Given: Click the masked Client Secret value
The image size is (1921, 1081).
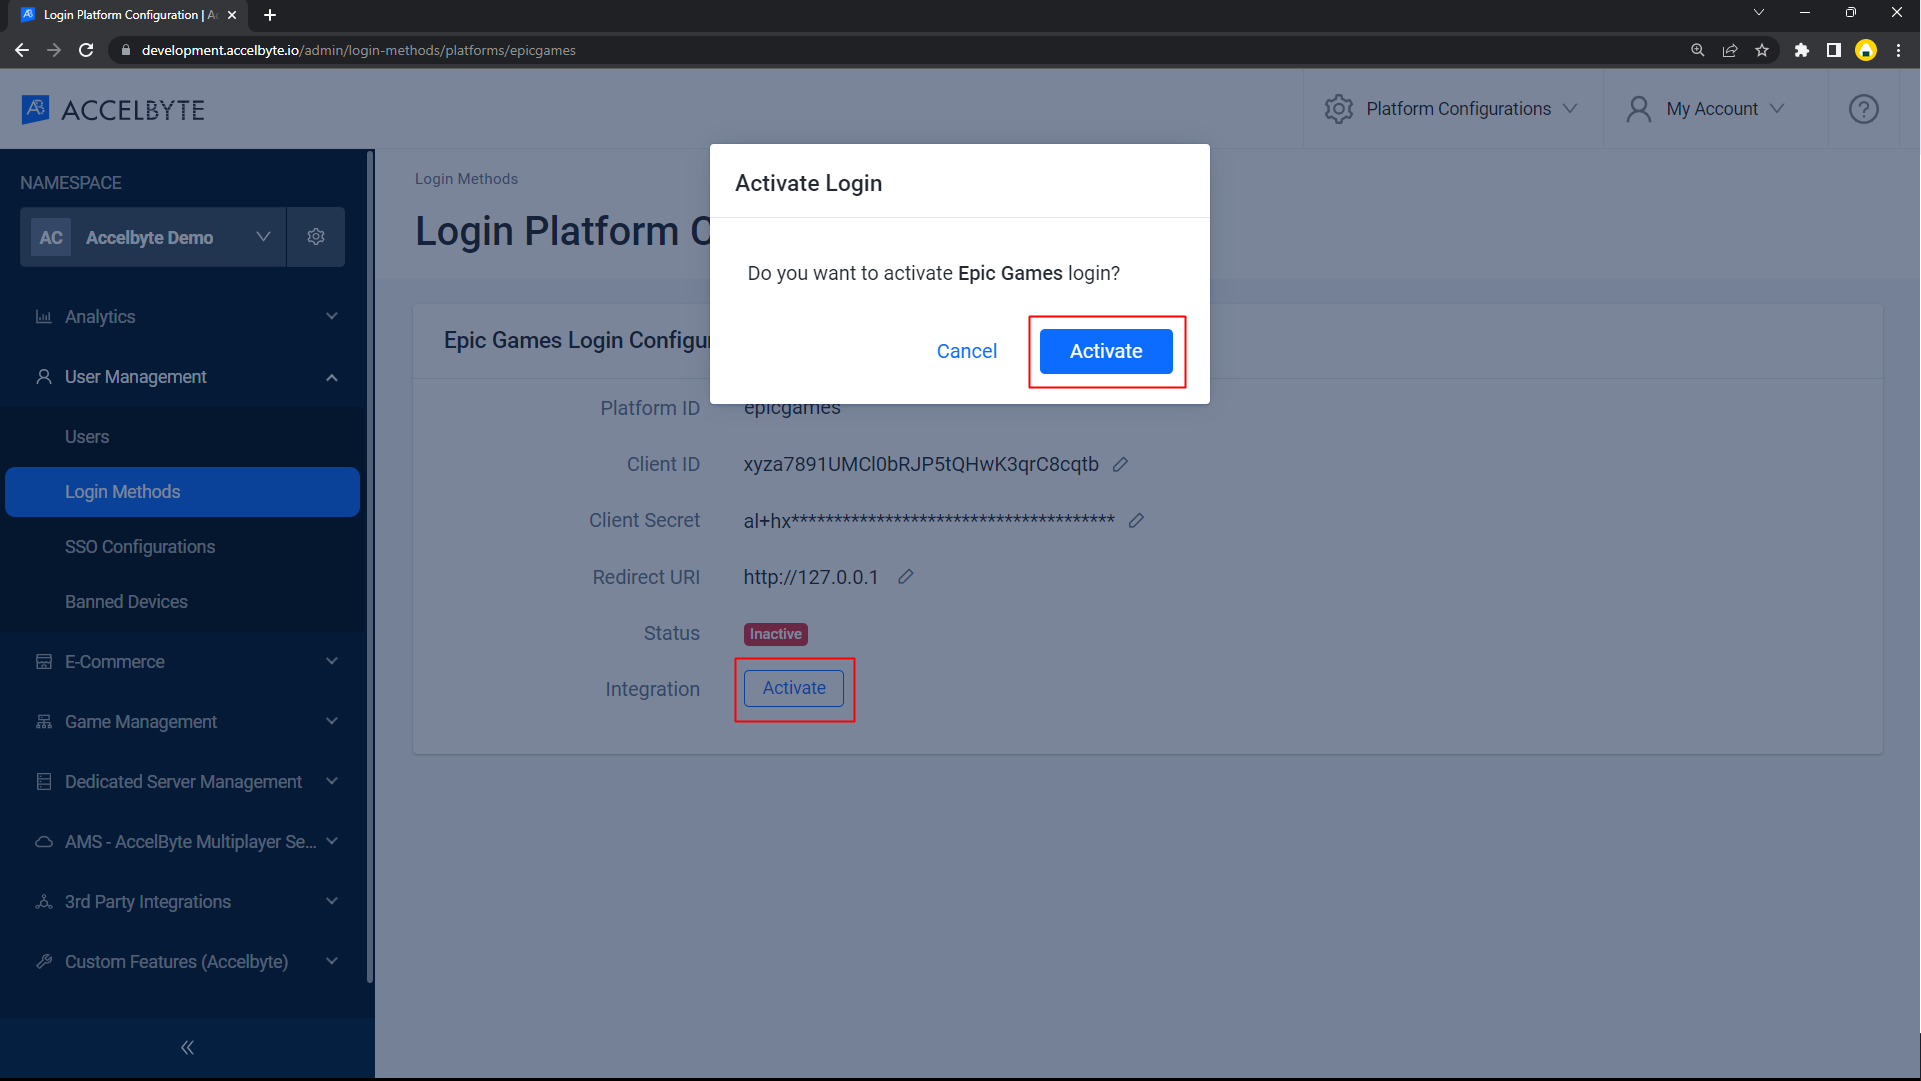Looking at the screenshot, I should 929,520.
